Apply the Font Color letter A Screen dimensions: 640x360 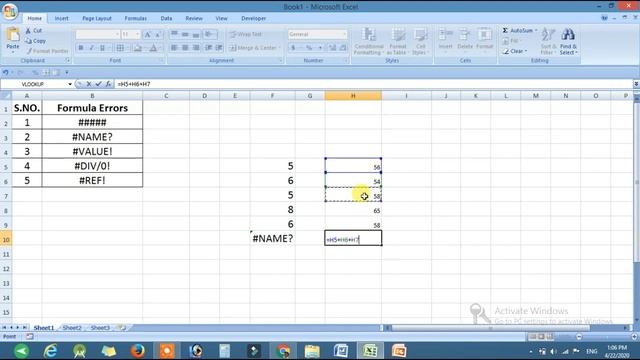point(153,48)
